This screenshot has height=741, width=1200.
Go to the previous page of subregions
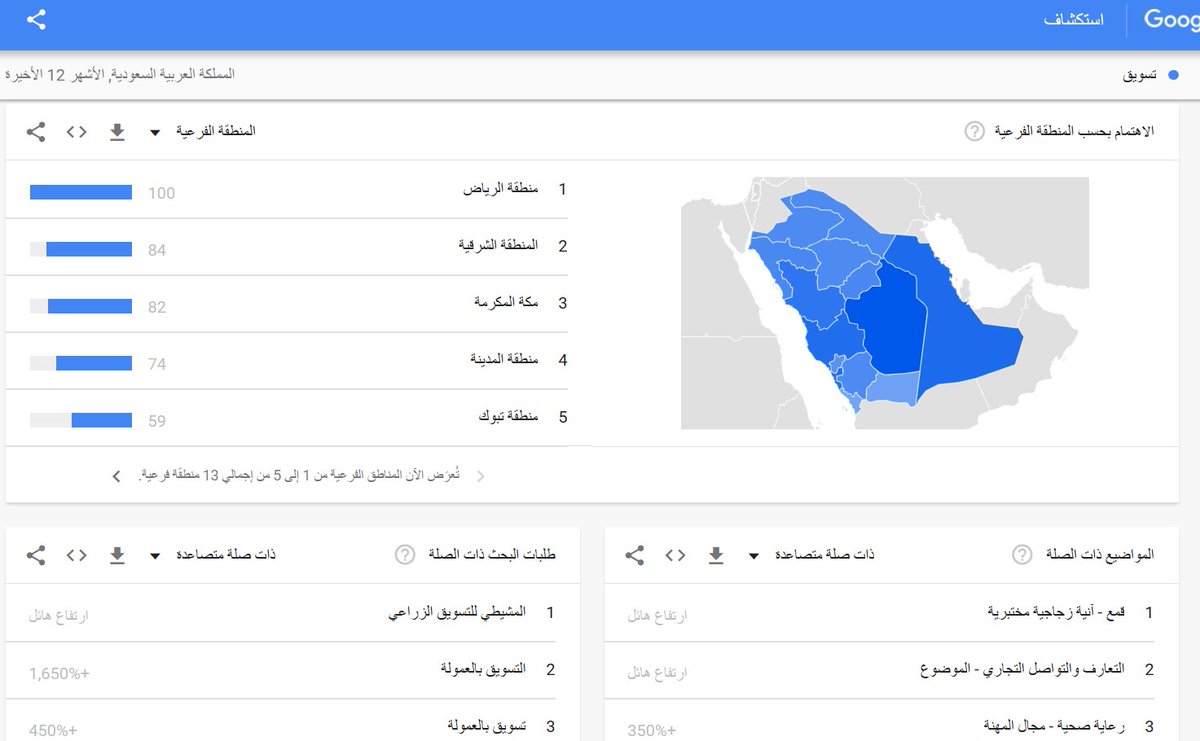(480, 476)
